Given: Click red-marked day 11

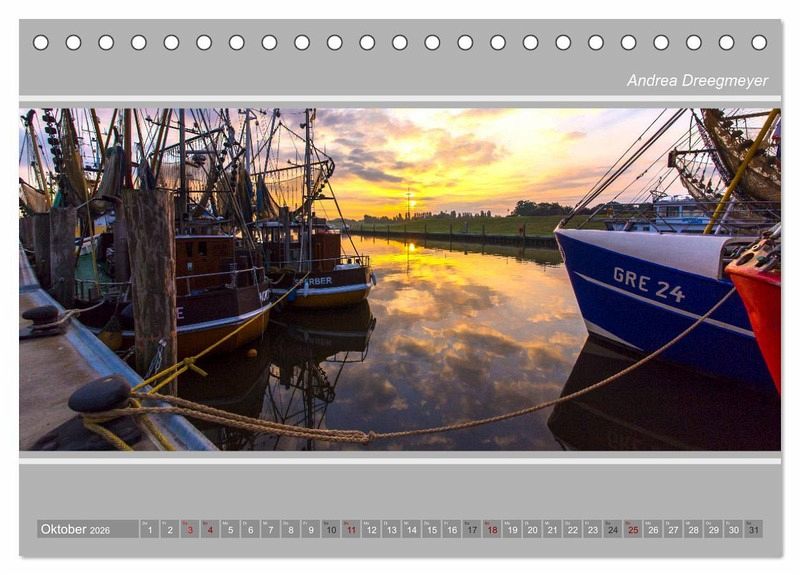Looking at the screenshot, I should coord(351,529).
